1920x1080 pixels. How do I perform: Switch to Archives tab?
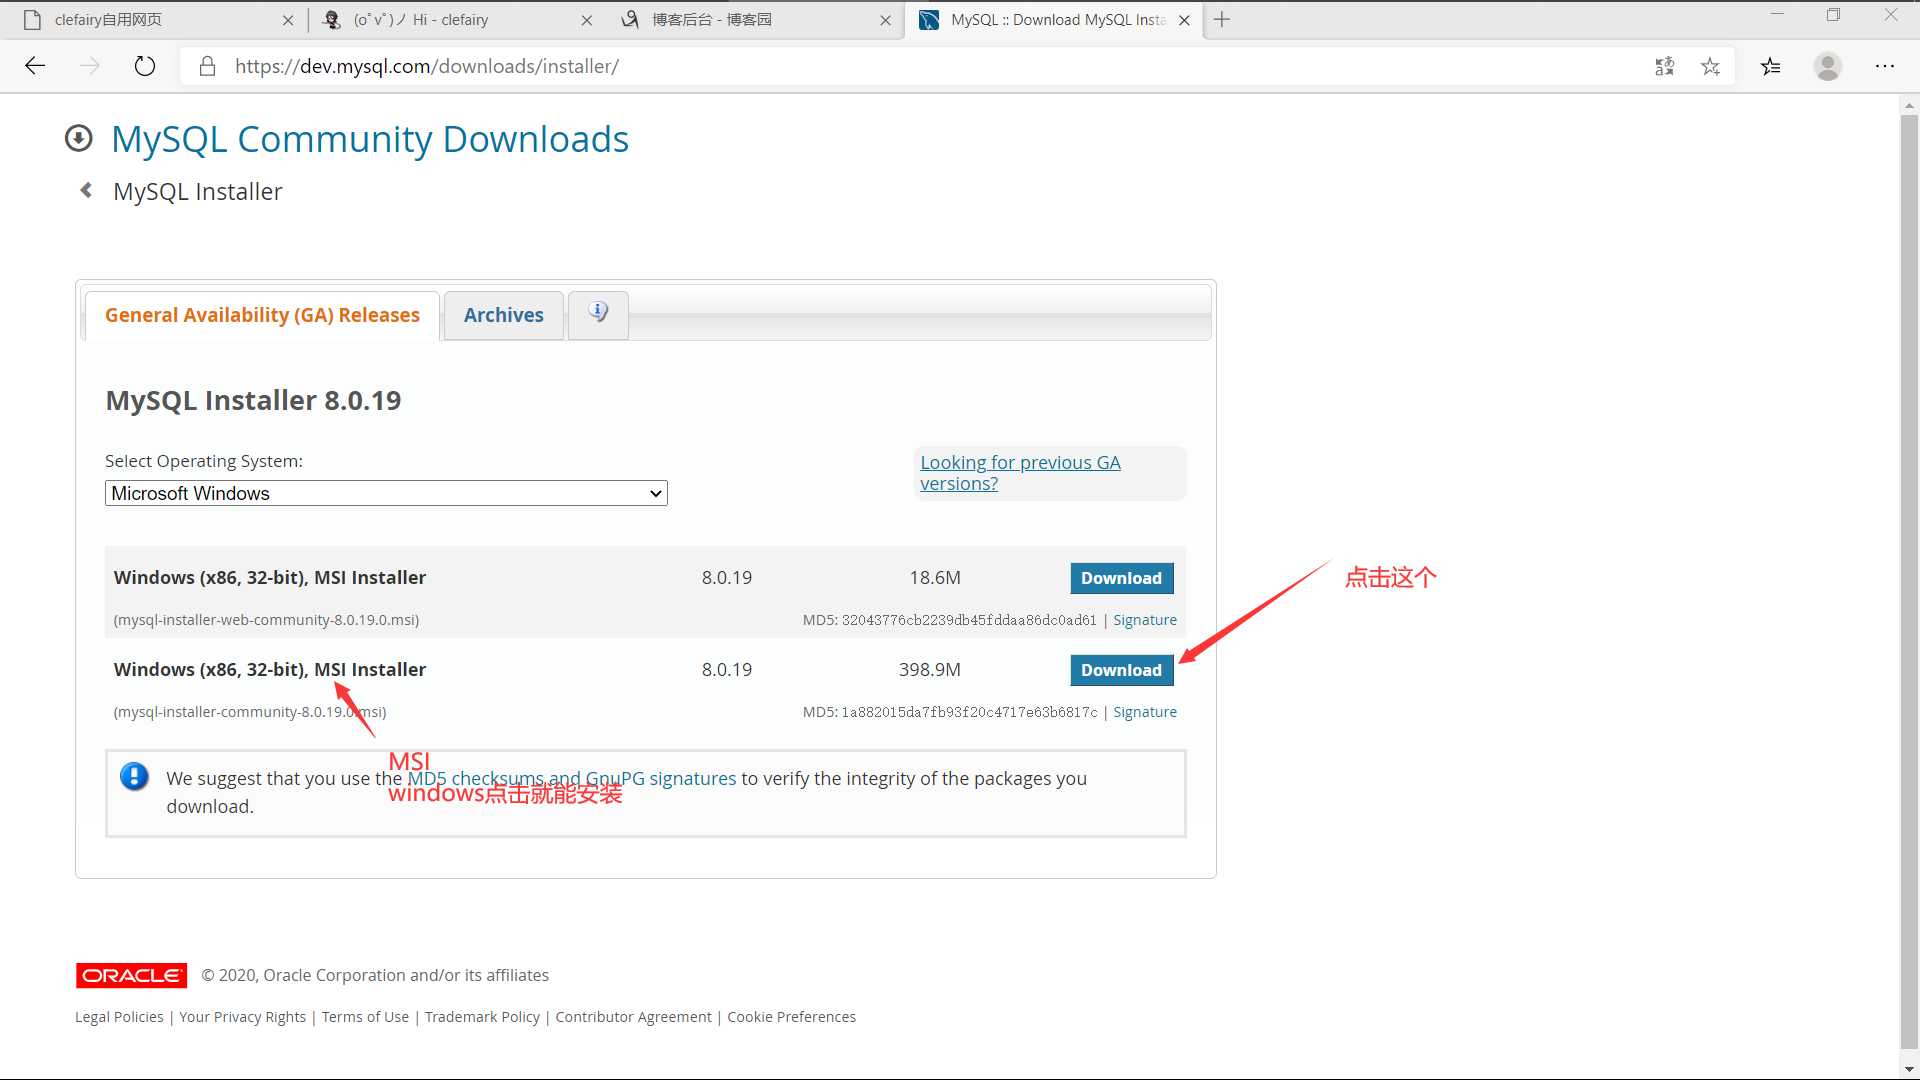[502, 314]
